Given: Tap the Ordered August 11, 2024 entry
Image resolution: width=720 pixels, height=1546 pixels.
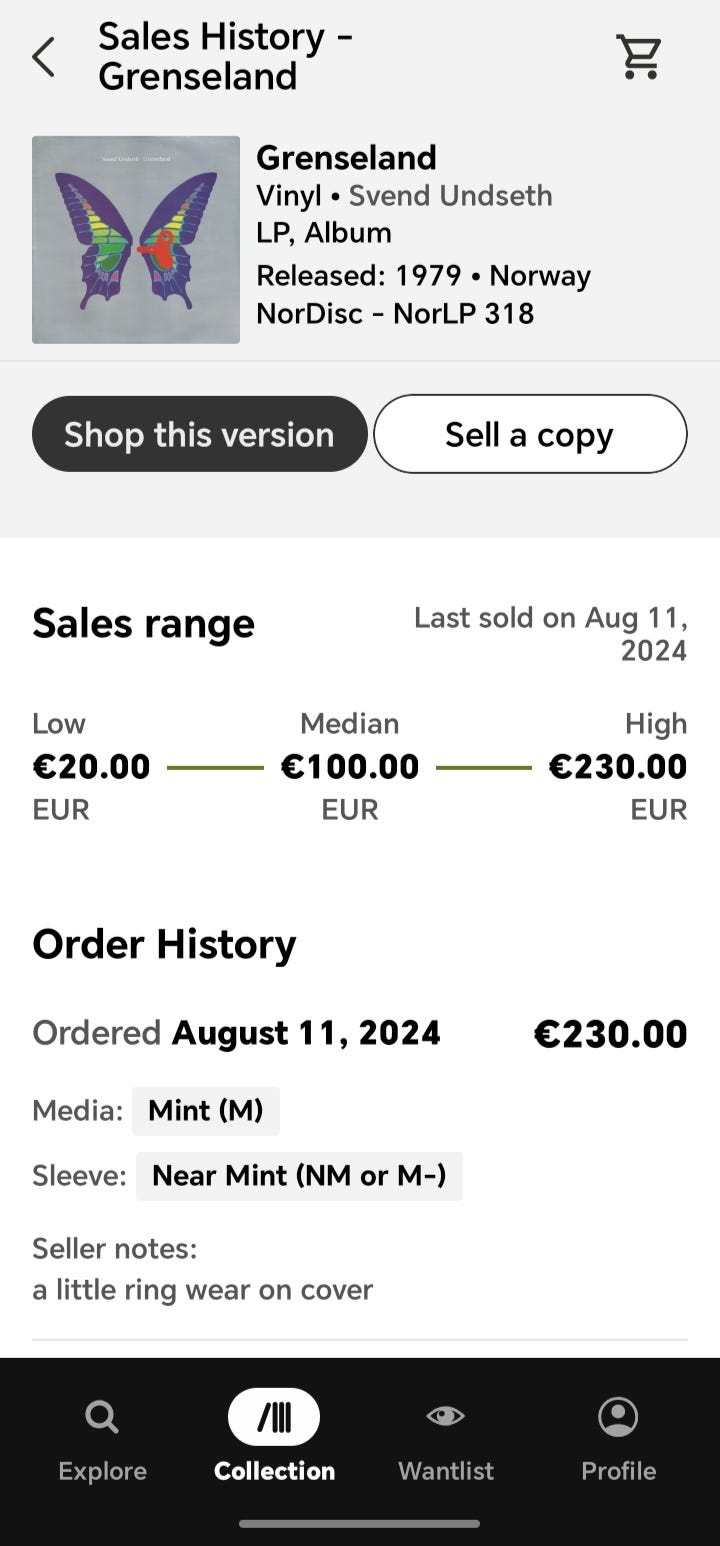Looking at the screenshot, I should 236,1033.
